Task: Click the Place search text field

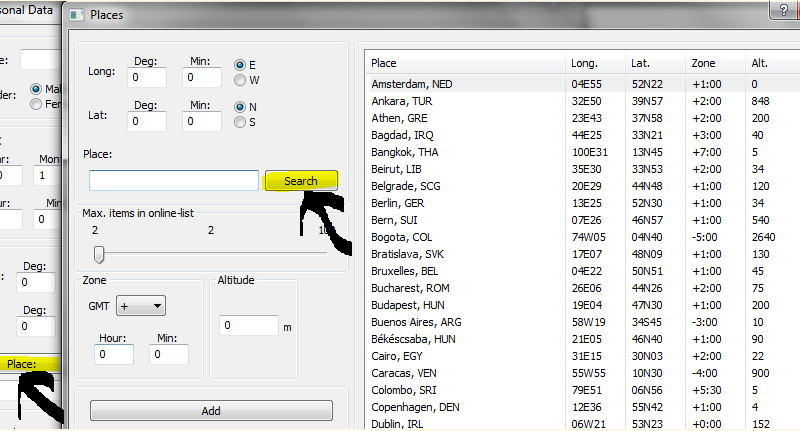Action: tap(174, 181)
